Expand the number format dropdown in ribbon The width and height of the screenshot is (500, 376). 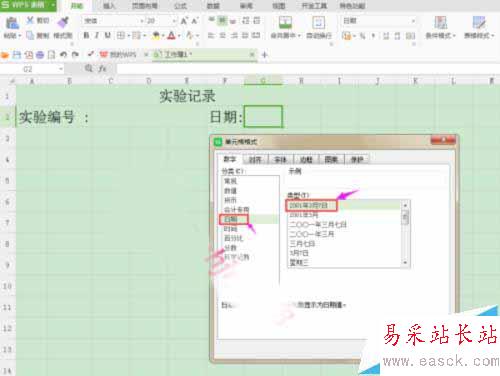[x=413, y=21]
